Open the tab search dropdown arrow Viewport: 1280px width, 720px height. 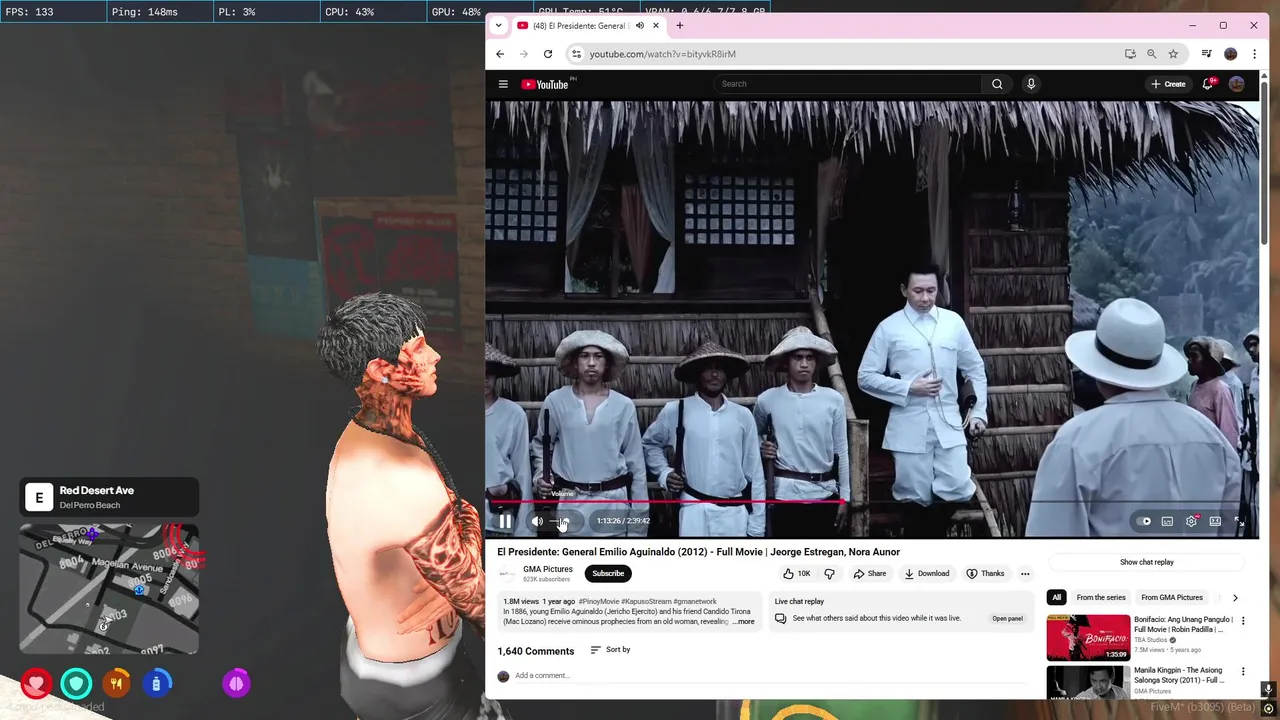[x=498, y=26]
